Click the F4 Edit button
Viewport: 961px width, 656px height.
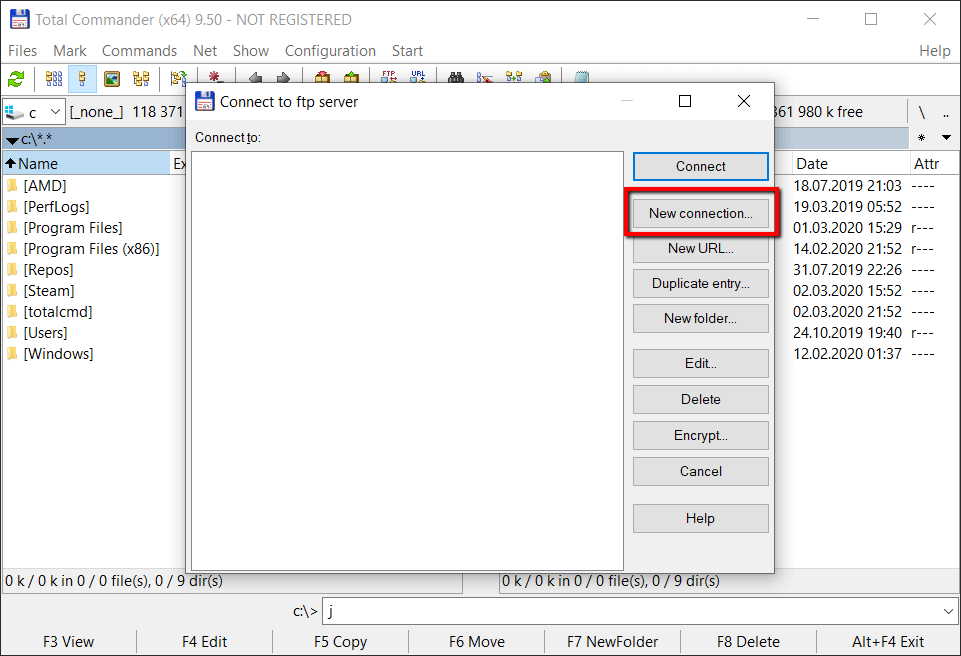[x=205, y=642]
